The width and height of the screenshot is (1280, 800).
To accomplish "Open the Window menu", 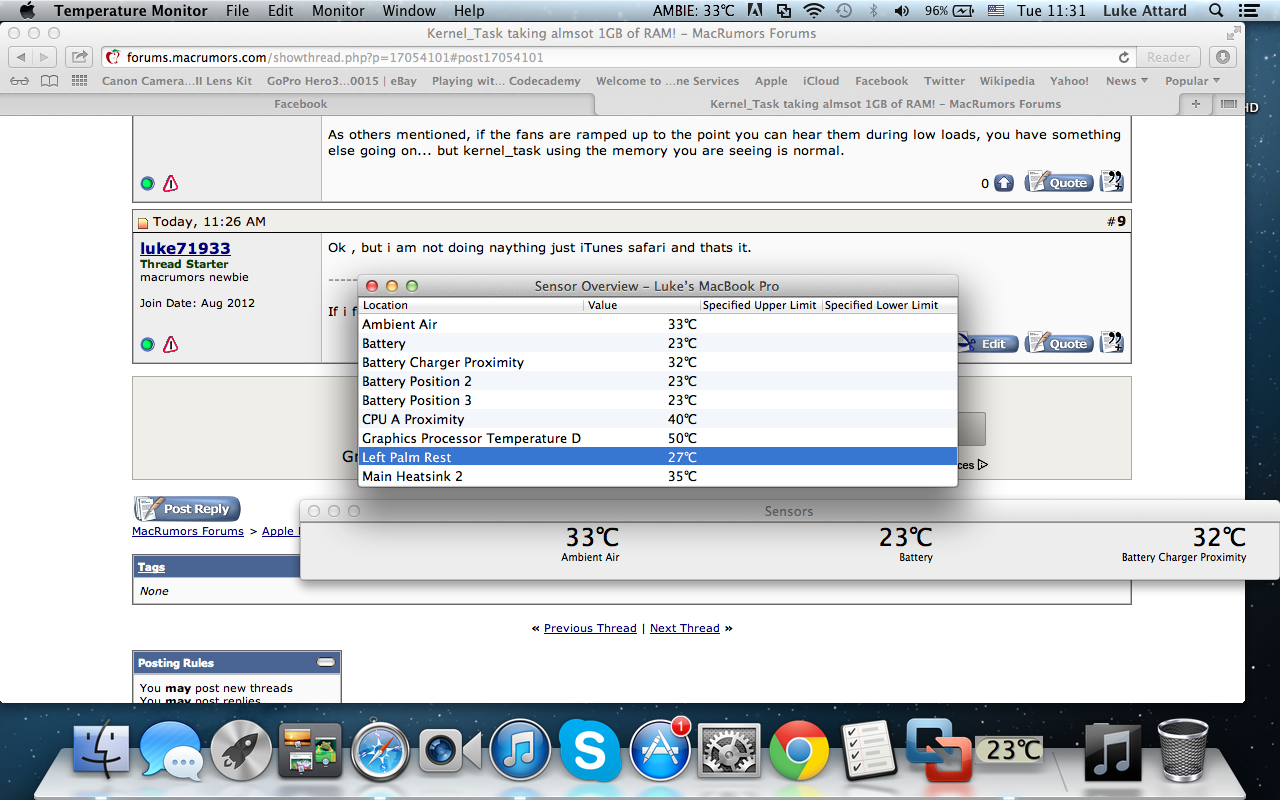I will [409, 11].
